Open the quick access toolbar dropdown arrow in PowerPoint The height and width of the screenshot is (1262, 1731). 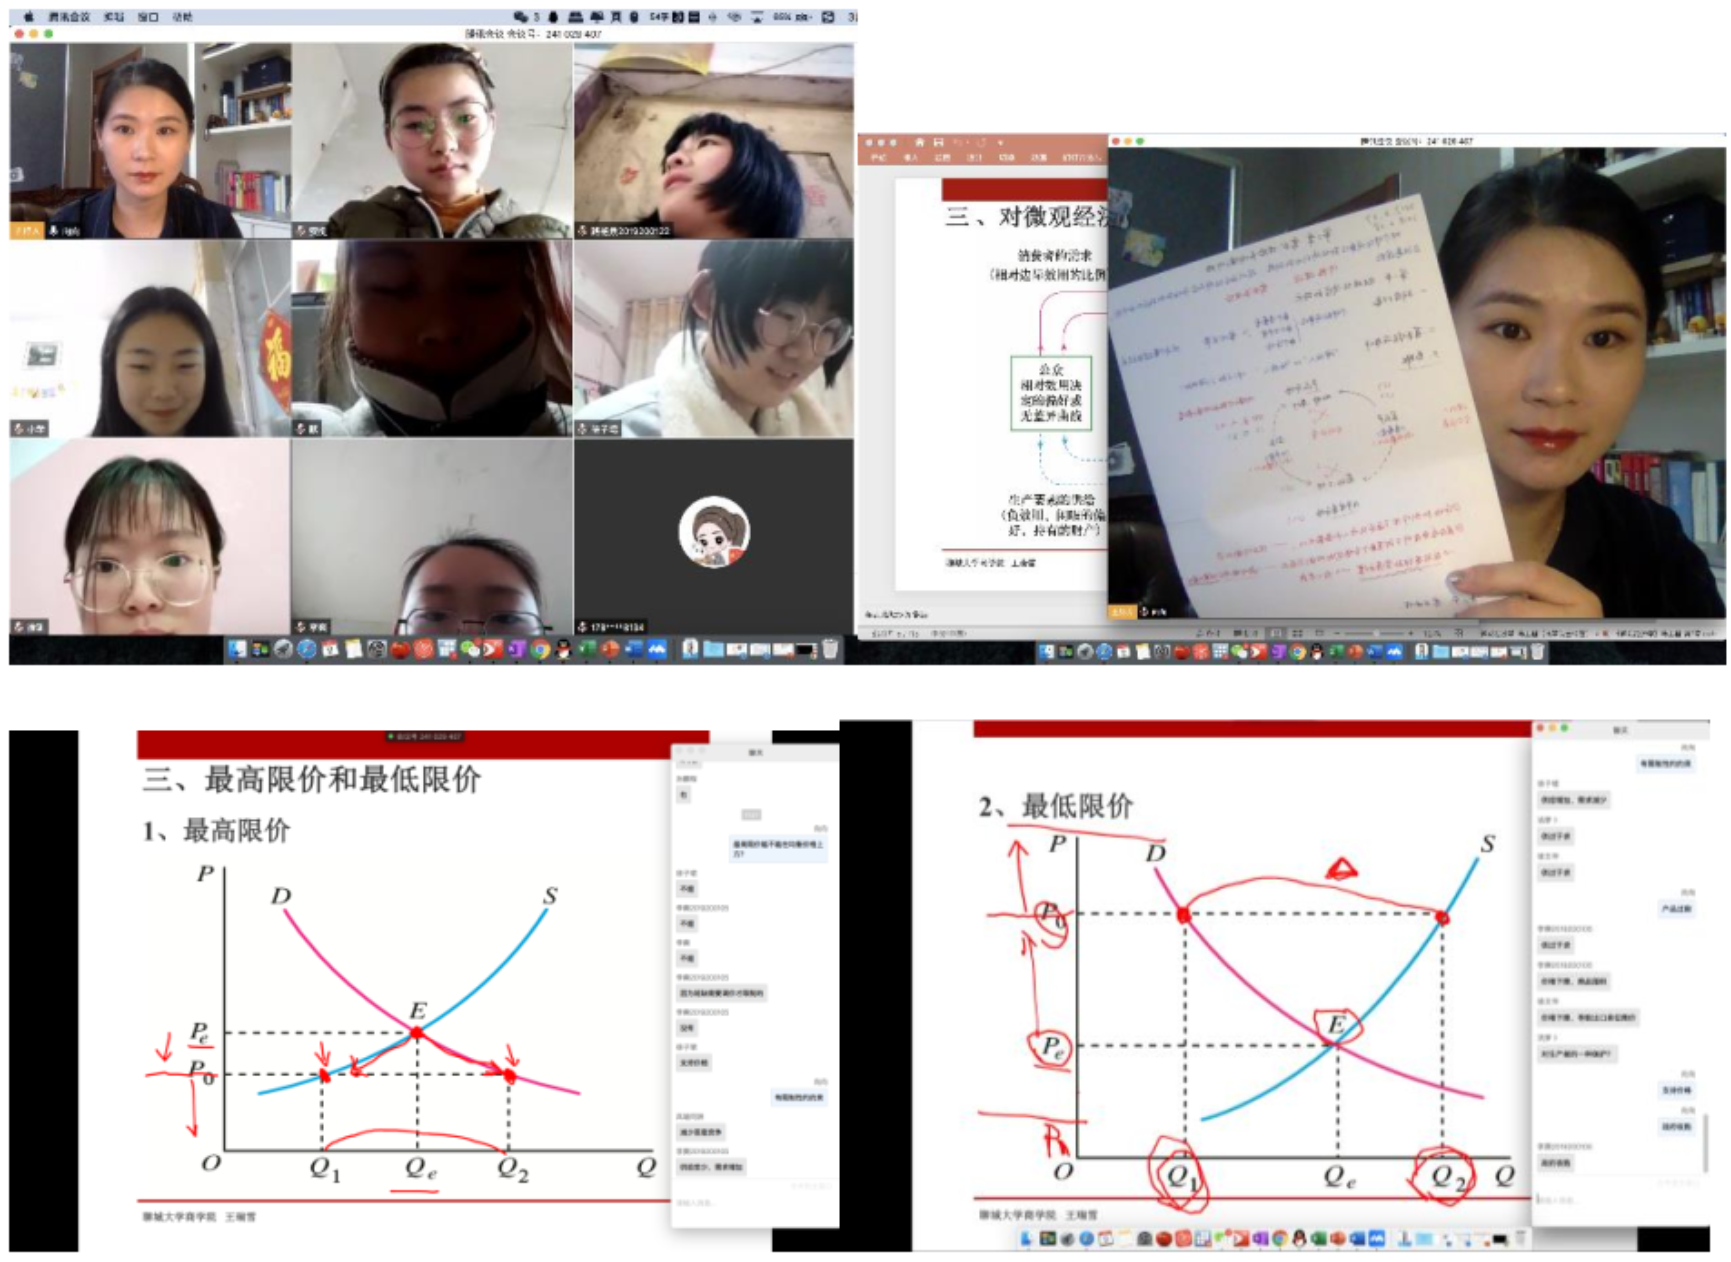[x=1001, y=143]
